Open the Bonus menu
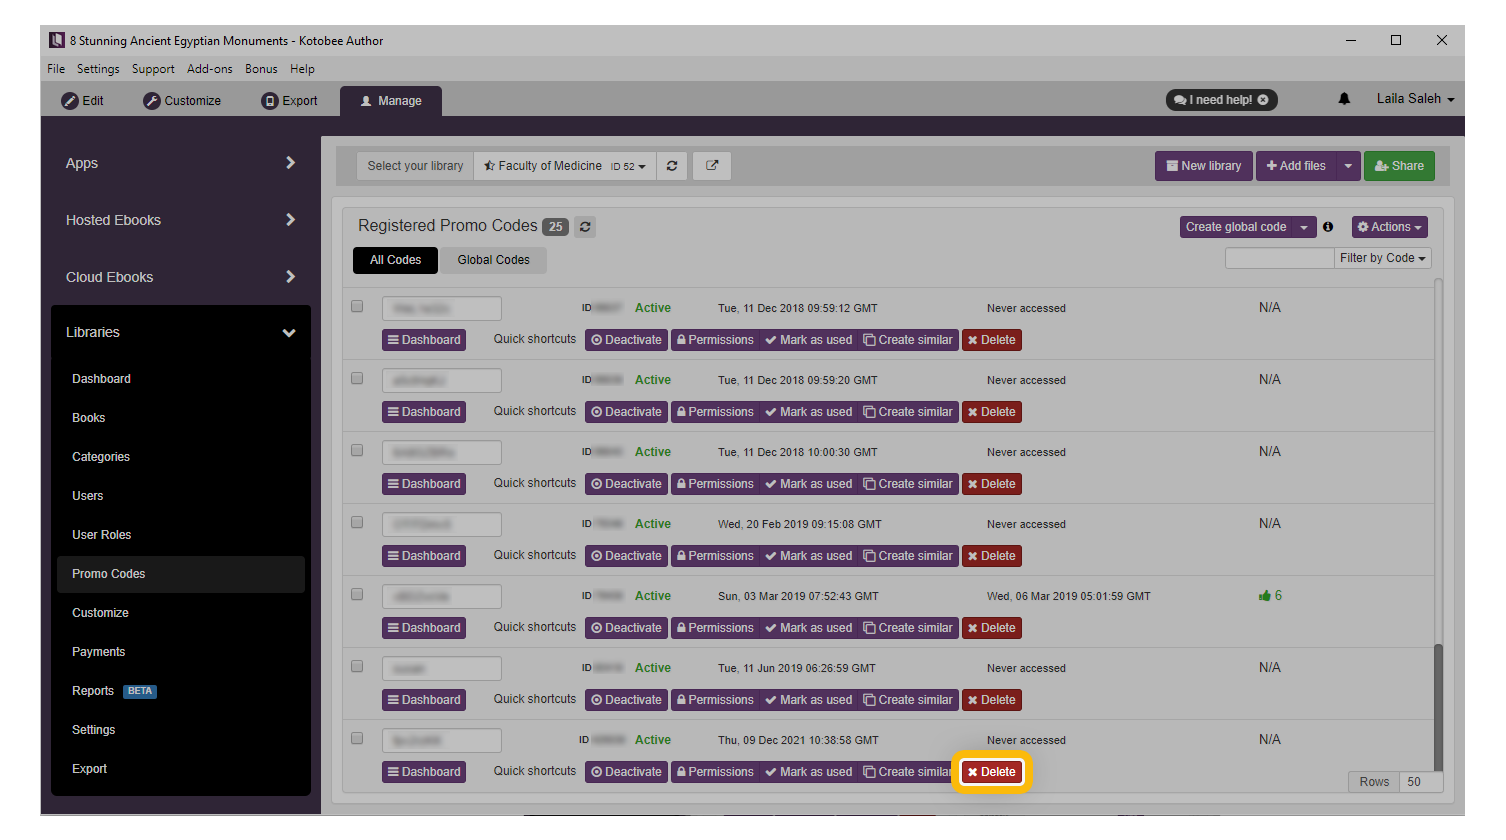Screen dimensions: 1506x840 261,69
